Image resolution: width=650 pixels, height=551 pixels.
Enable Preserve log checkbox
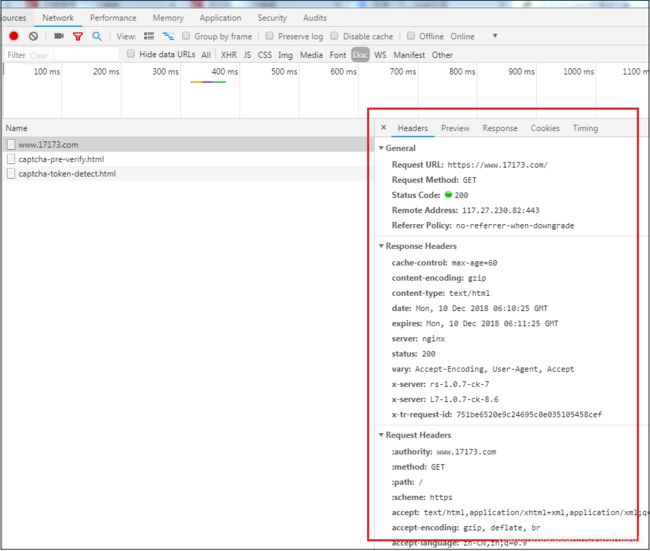269,36
